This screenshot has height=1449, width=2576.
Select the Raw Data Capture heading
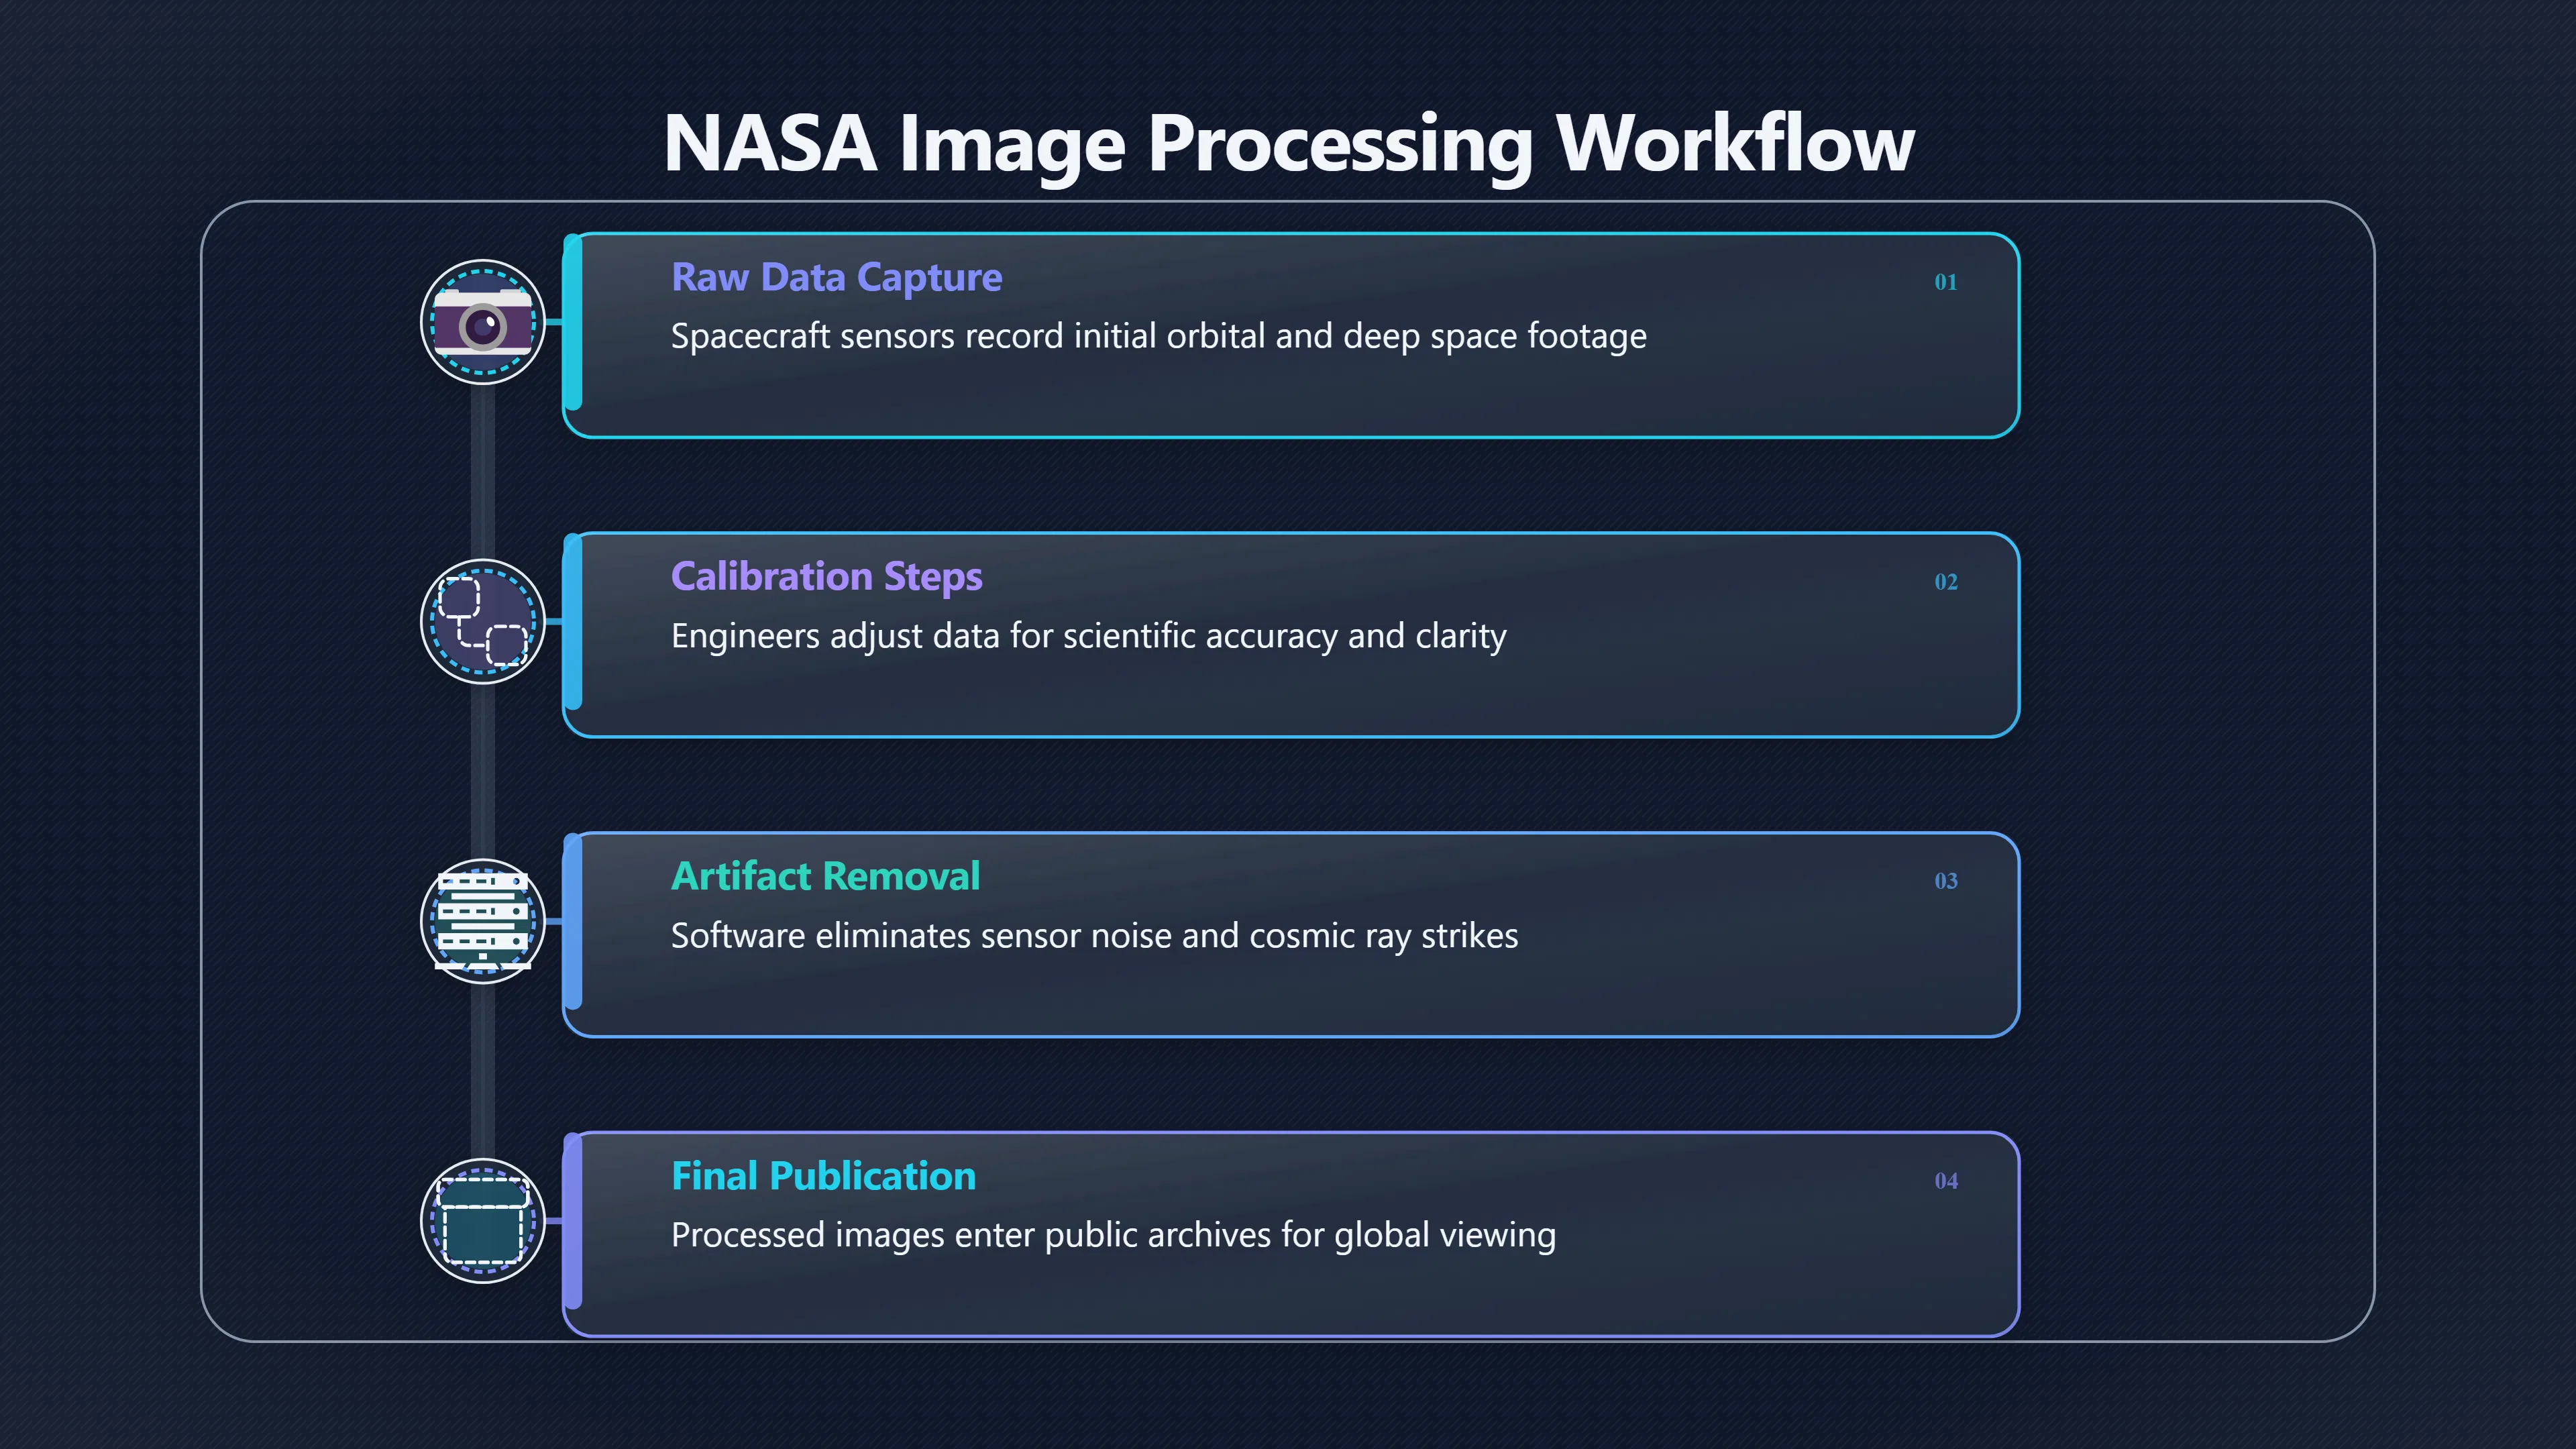[836, 277]
